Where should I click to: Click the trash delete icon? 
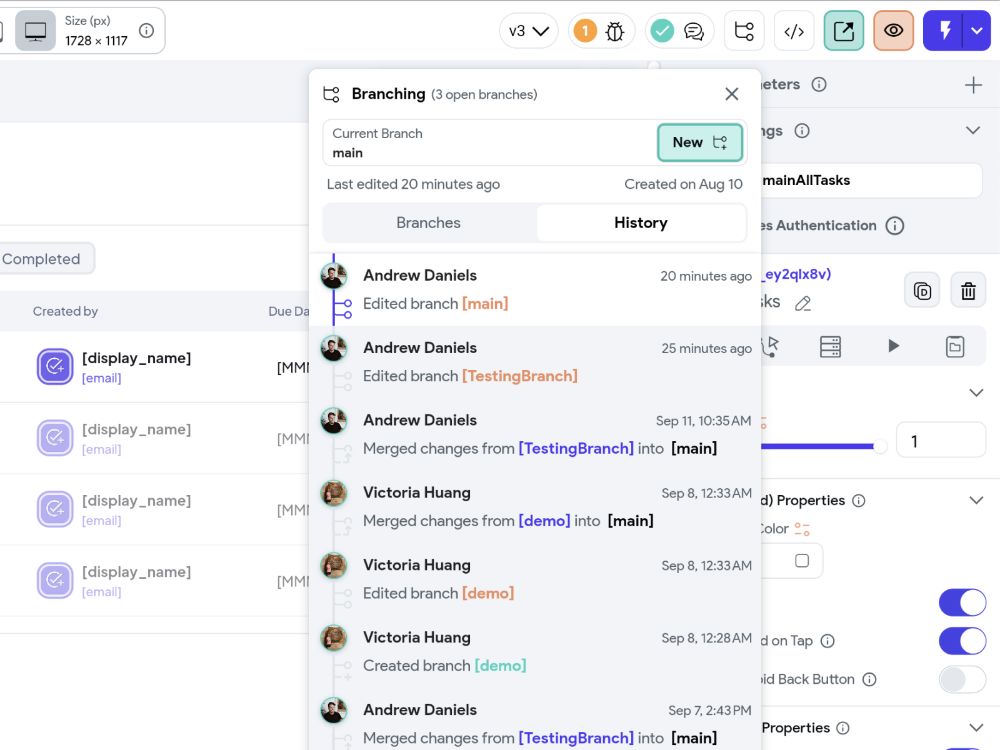967,291
